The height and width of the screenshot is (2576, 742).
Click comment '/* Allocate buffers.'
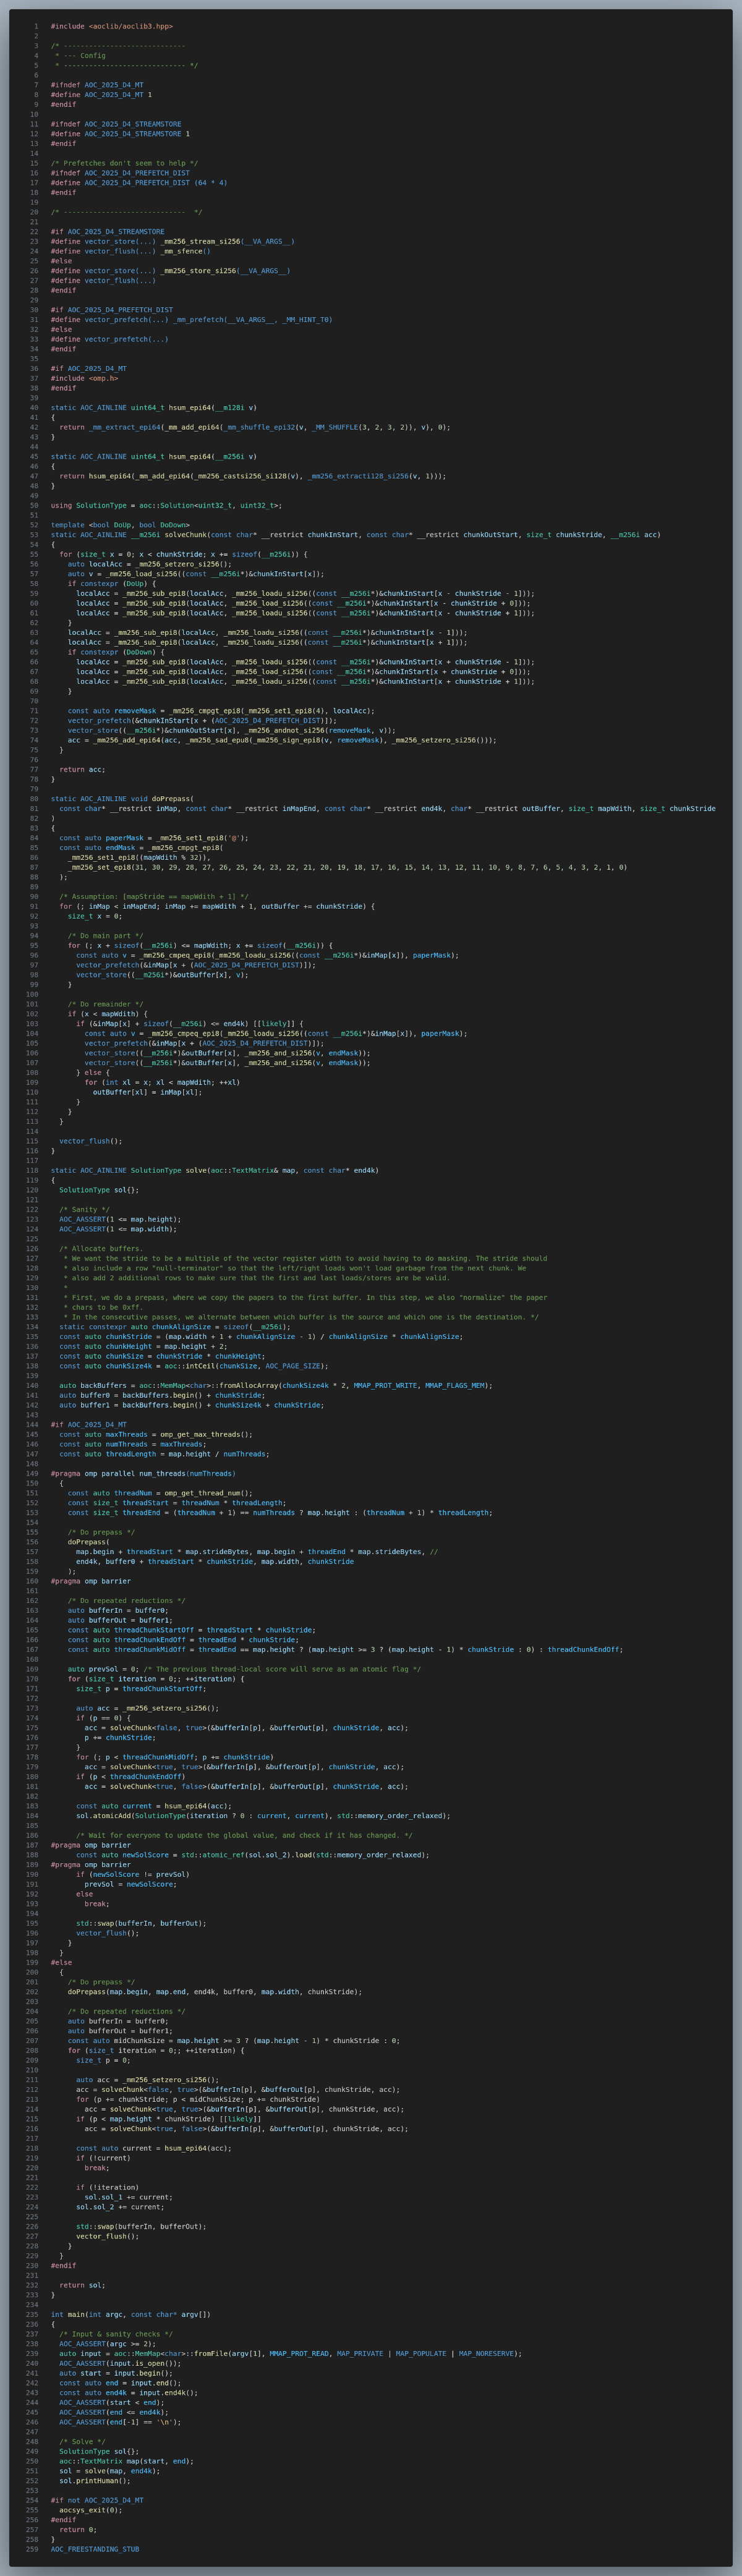pos(101,1249)
